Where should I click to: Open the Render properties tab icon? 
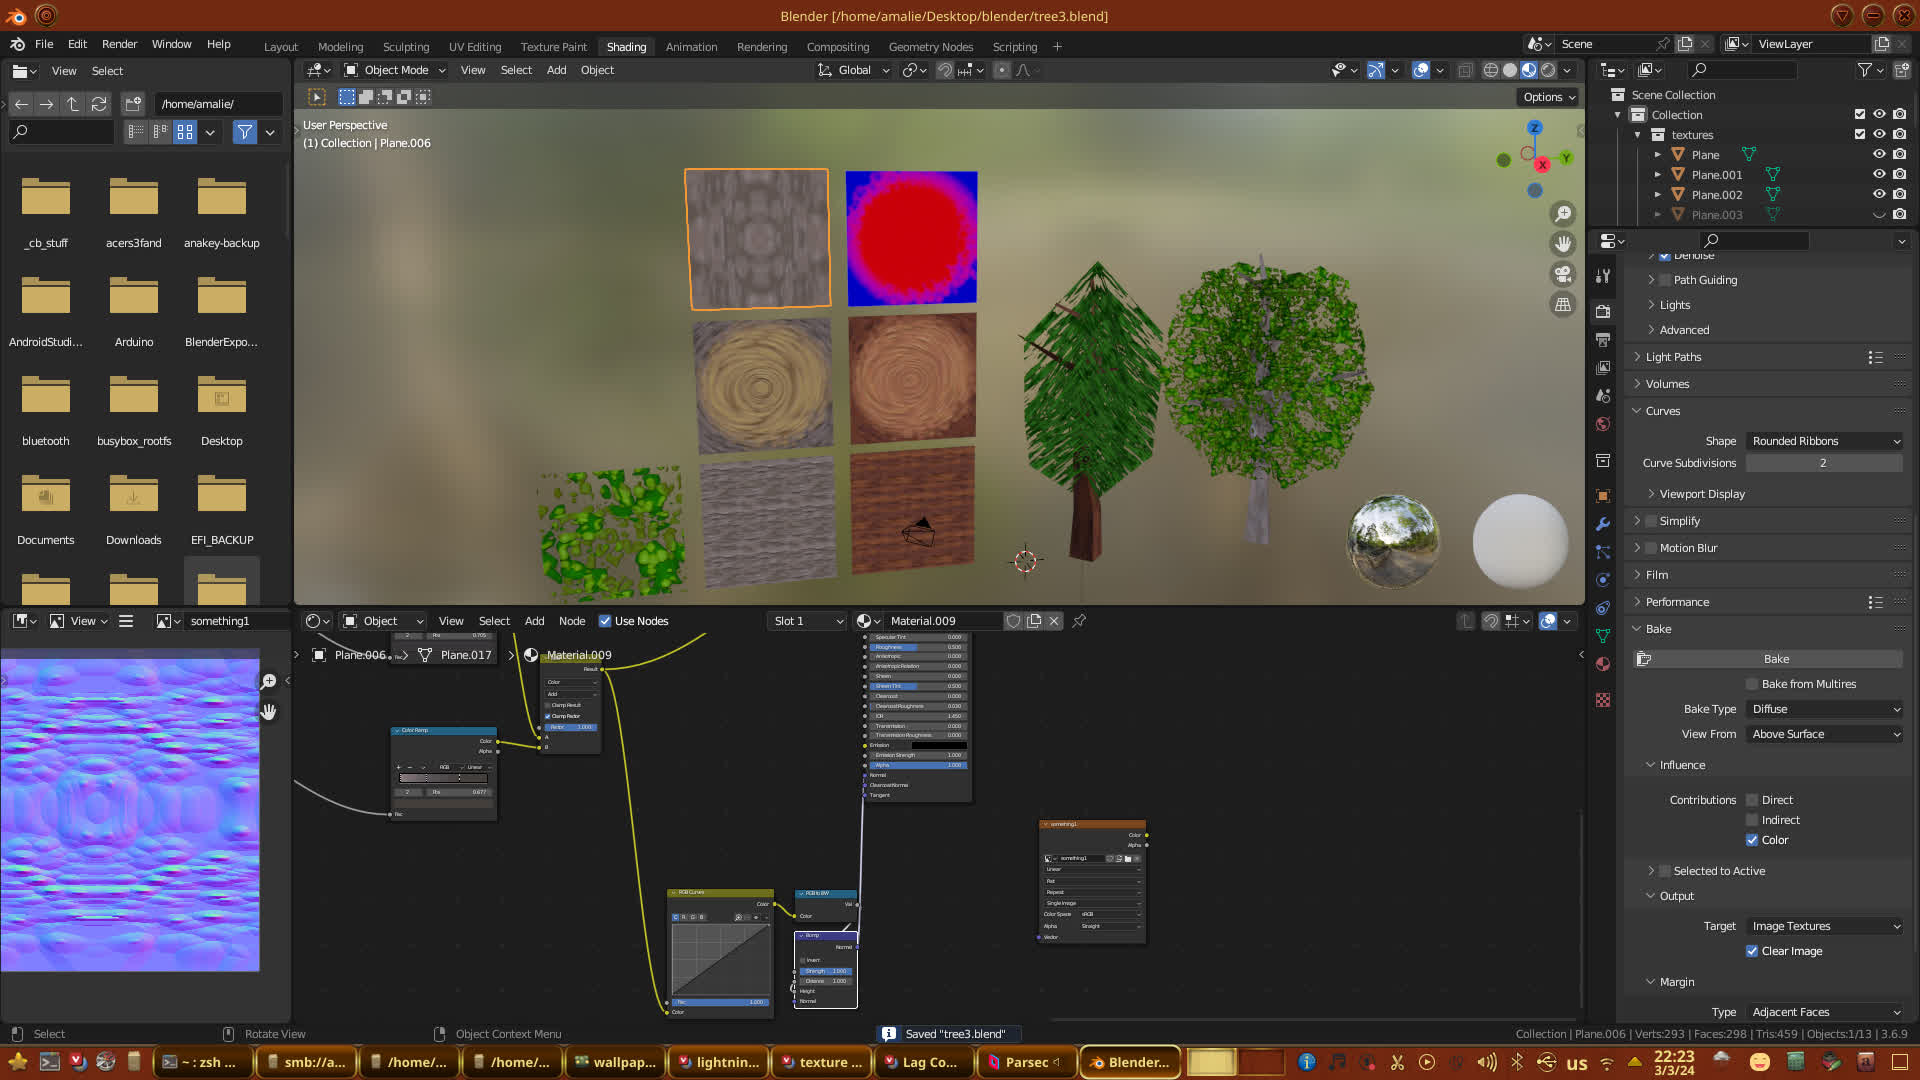(1603, 311)
